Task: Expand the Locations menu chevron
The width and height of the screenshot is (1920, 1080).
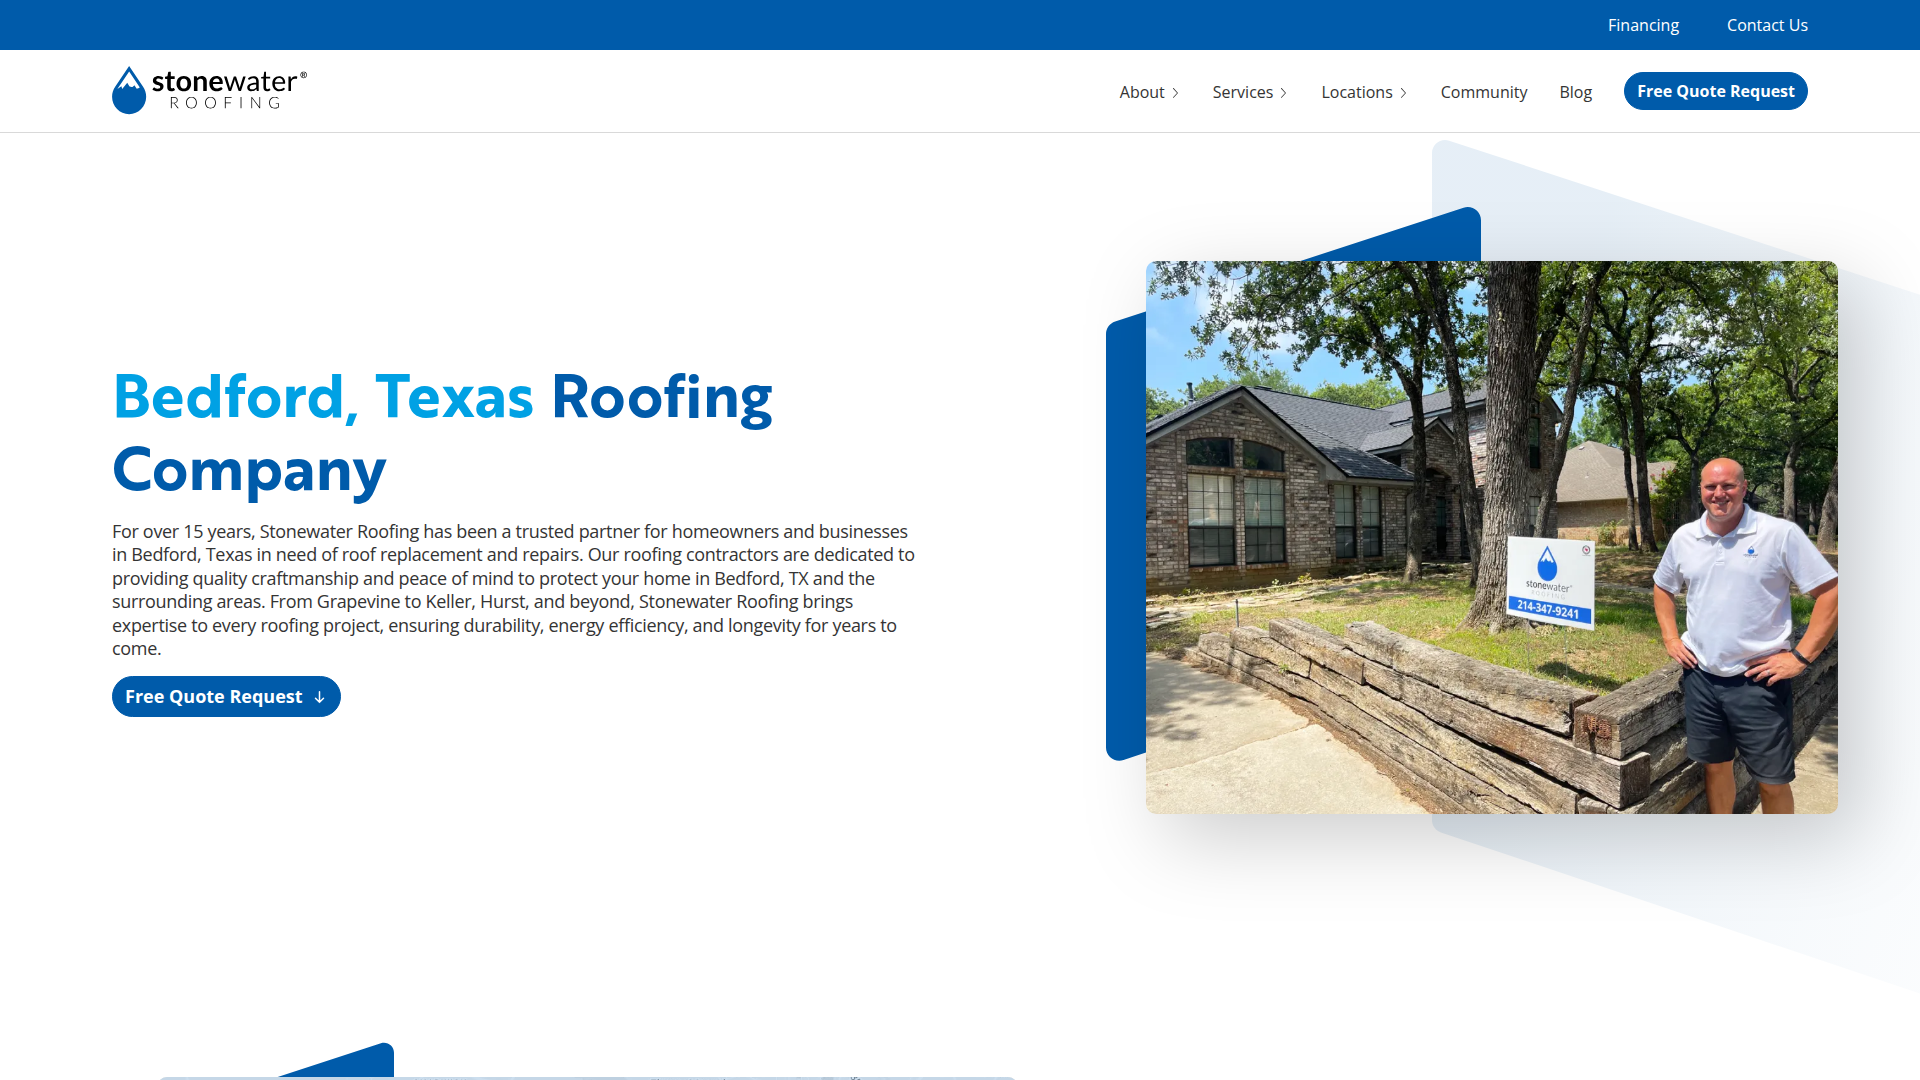Action: tap(1403, 93)
